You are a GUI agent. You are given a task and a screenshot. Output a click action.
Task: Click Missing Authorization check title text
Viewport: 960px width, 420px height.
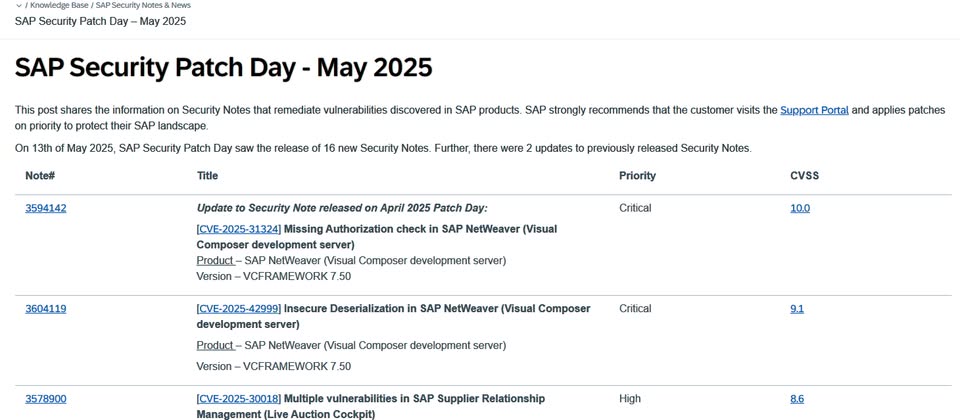(377, 237)
